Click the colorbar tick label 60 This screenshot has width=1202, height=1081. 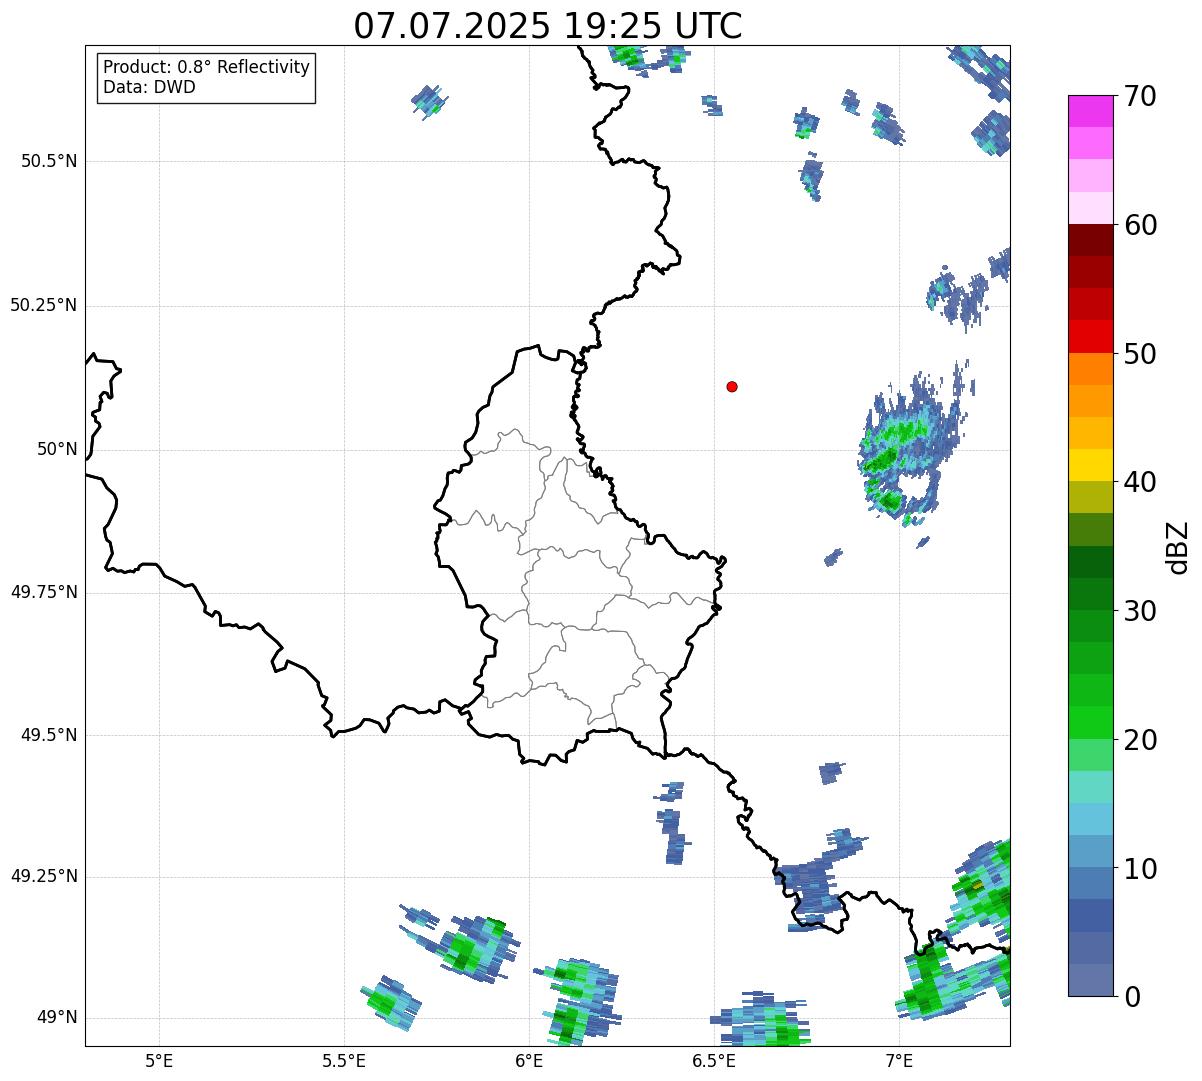[x=1140, y=225]
